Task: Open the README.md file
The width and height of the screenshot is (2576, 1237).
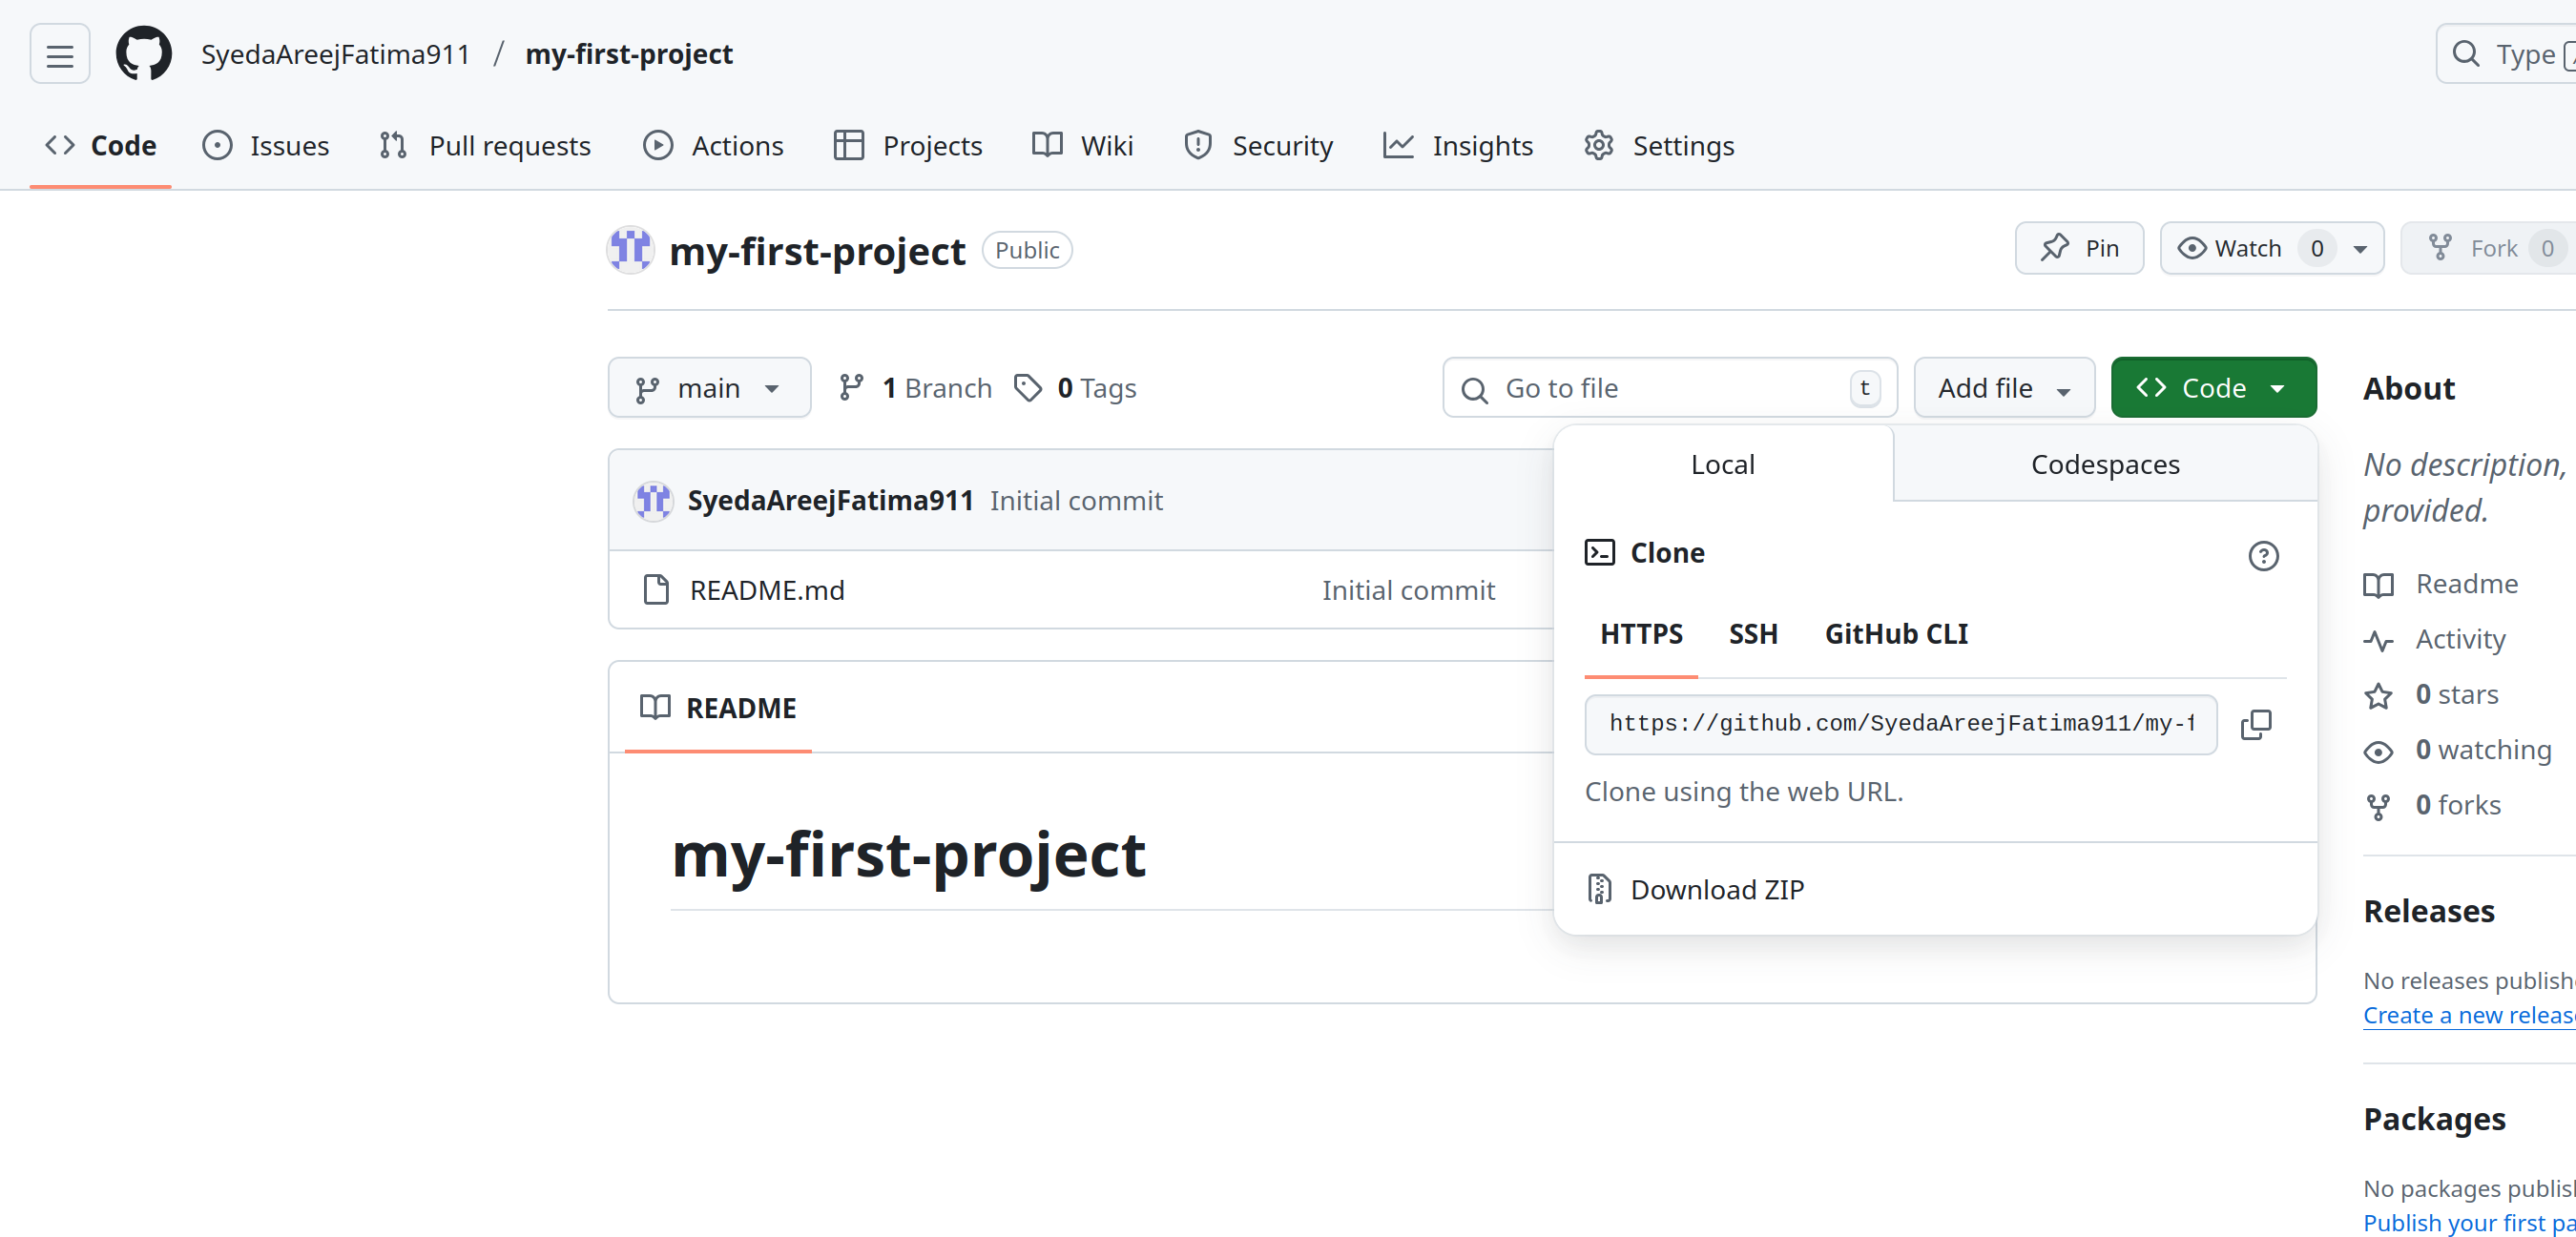Action: [767, 591]
